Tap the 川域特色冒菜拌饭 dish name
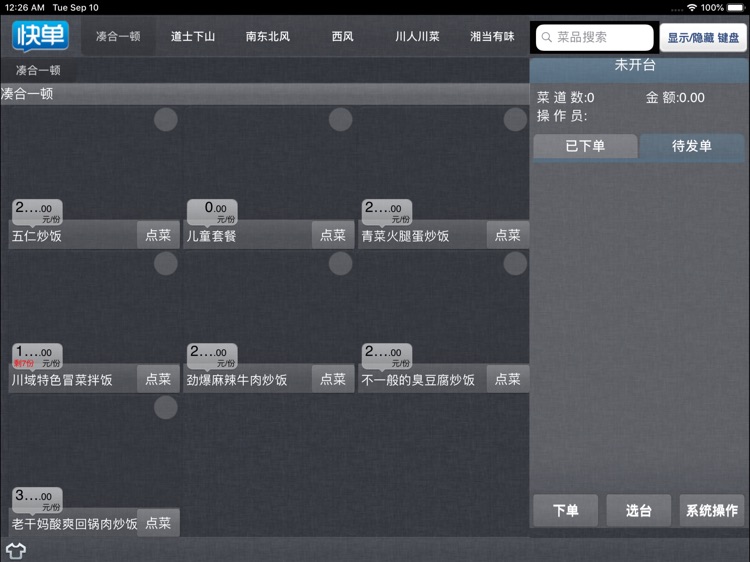 [62, 380]
